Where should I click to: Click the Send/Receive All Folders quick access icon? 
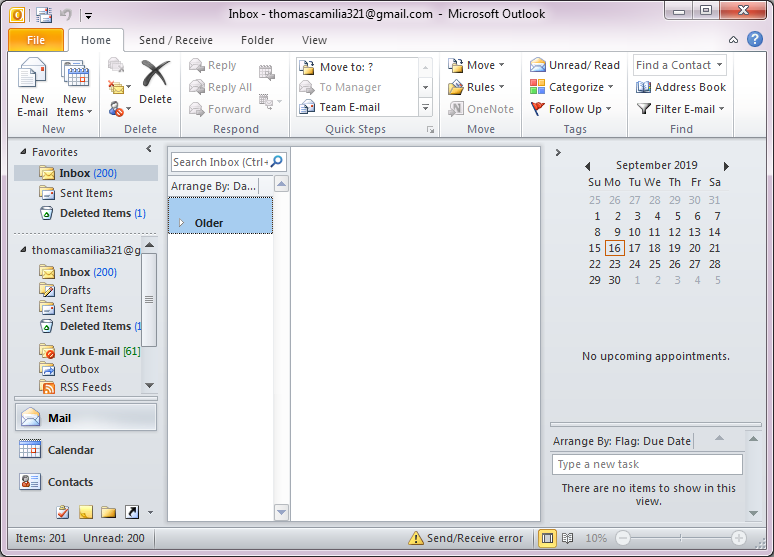click(x=44, y=14)
